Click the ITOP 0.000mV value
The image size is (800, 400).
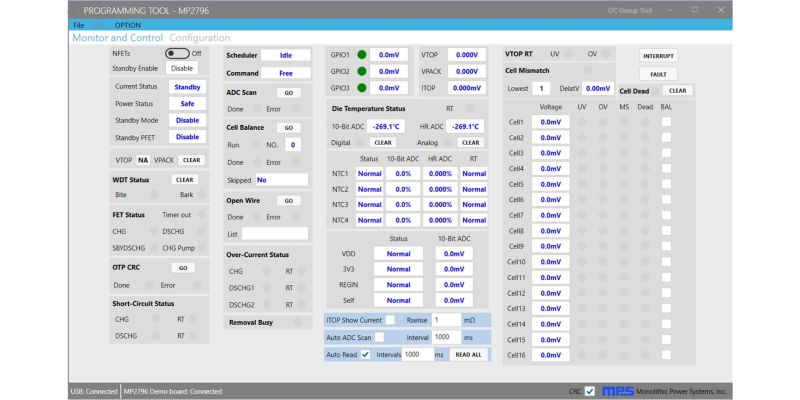click(466, 88)
